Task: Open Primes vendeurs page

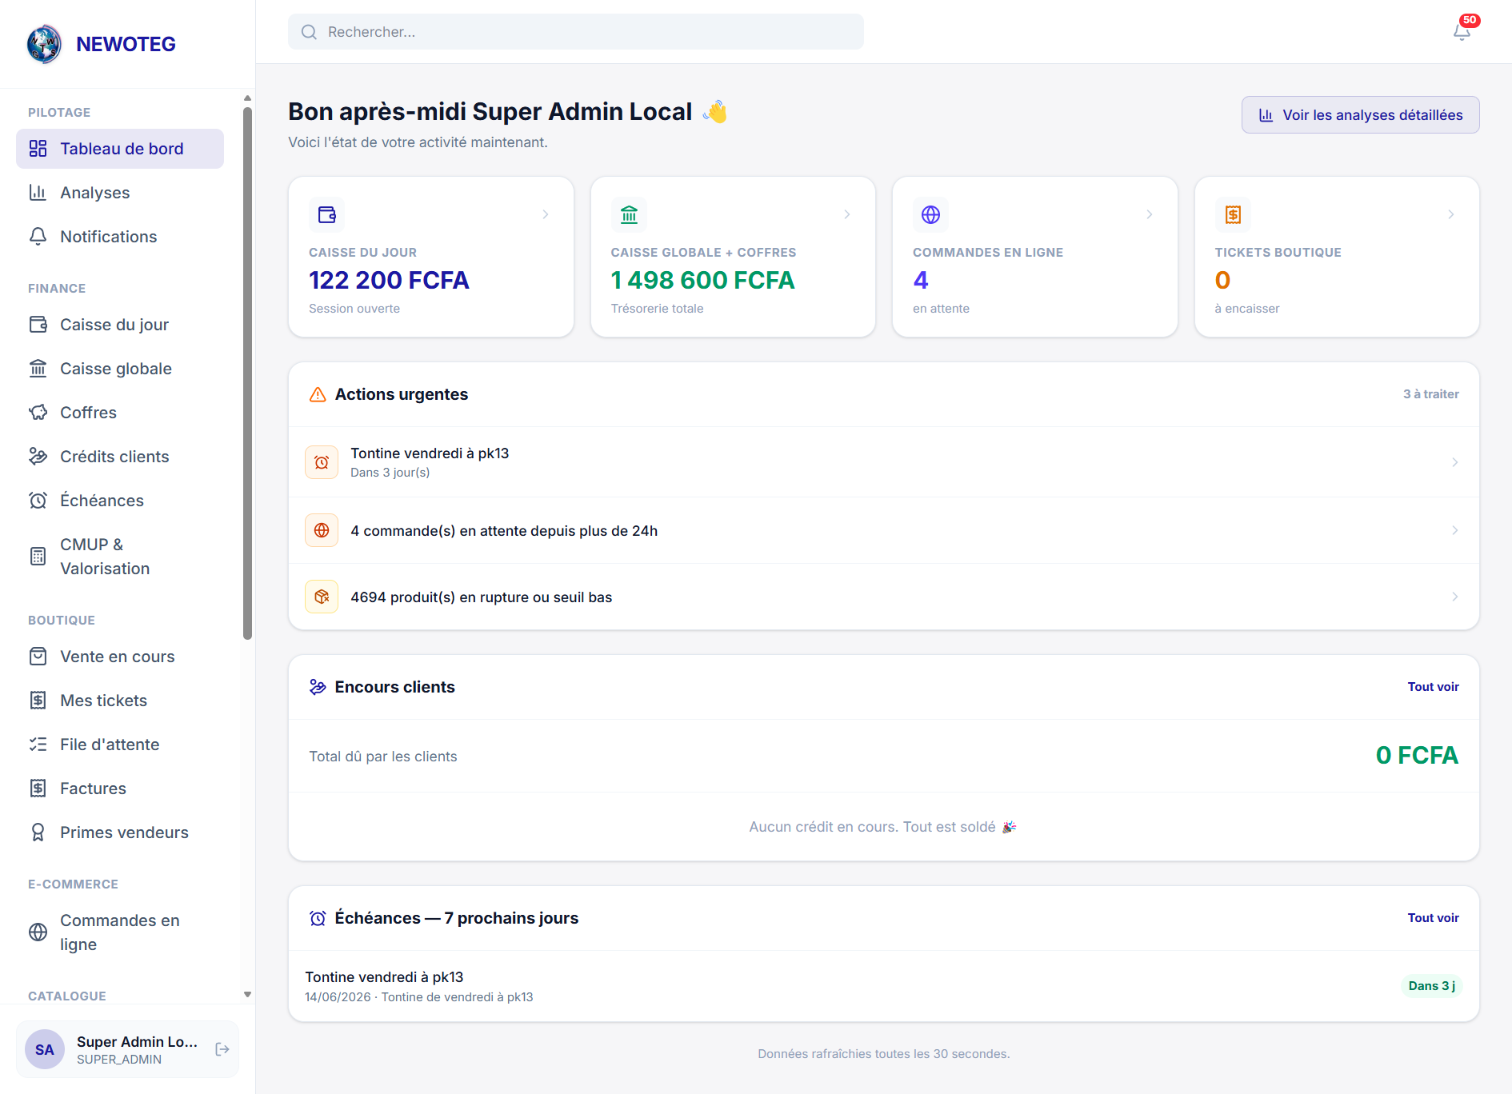Action: (x=120, y=833)
